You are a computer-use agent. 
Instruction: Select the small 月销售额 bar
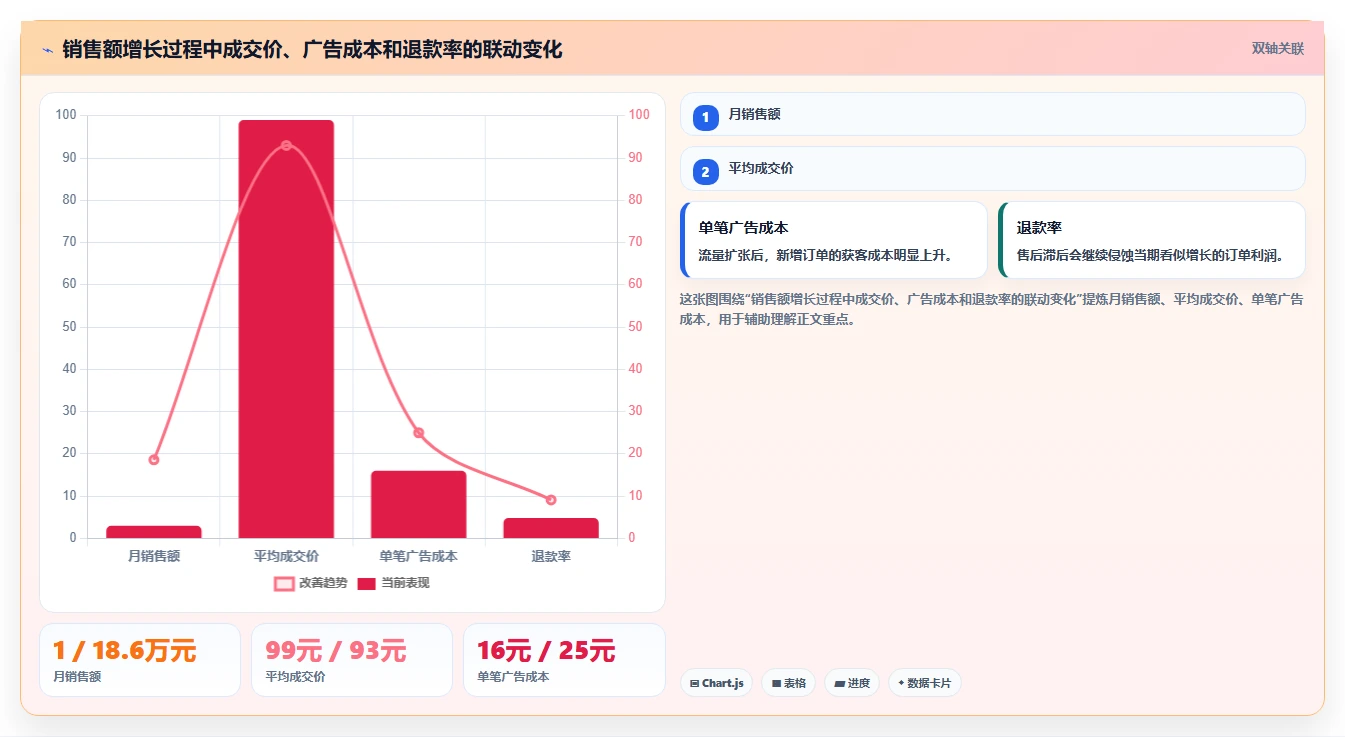154,532
